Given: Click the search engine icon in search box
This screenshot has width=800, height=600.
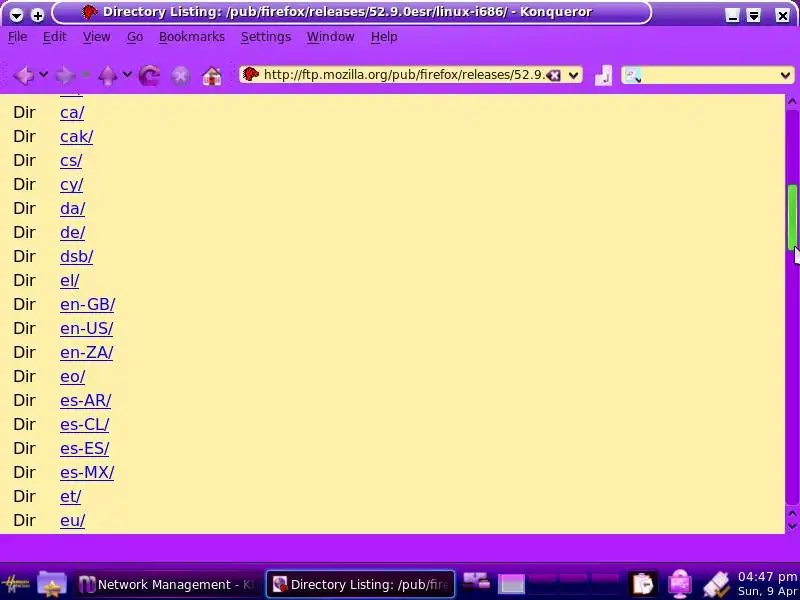Looking at the screenshot, I should tap(633, 76).
